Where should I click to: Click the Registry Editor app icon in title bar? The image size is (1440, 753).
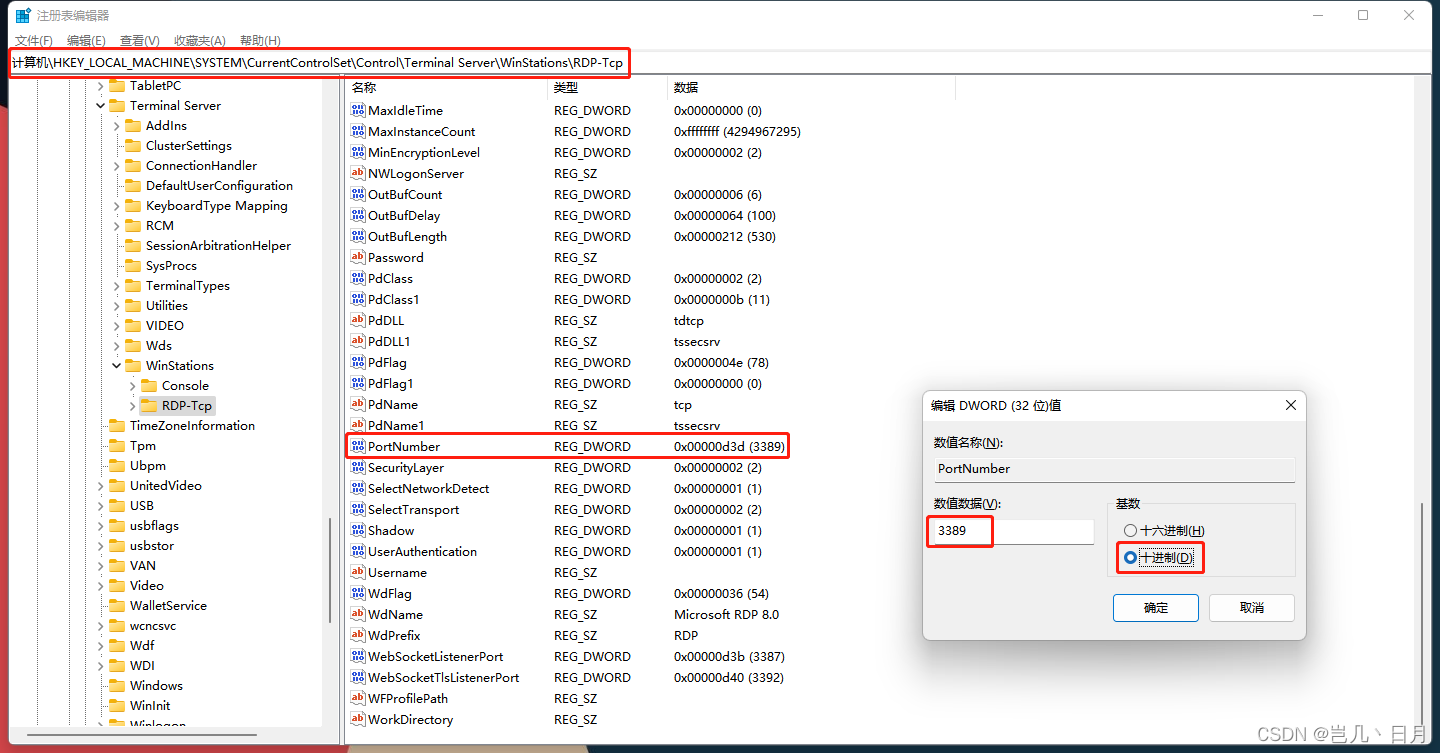point(22,15)
